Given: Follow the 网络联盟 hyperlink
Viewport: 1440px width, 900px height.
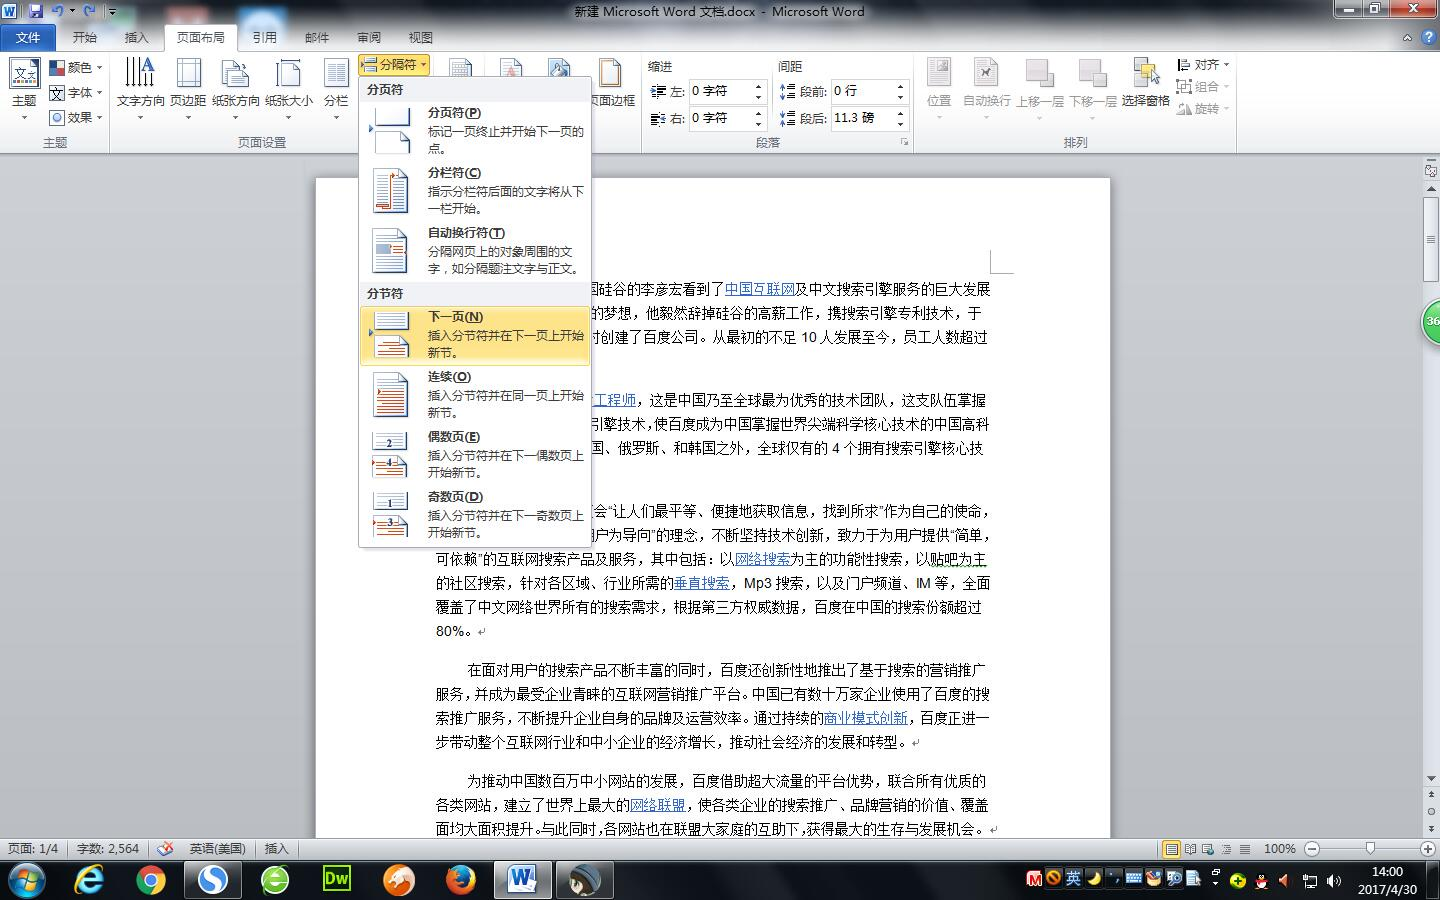Looking at the screenshot, I should tap(657, 805).
